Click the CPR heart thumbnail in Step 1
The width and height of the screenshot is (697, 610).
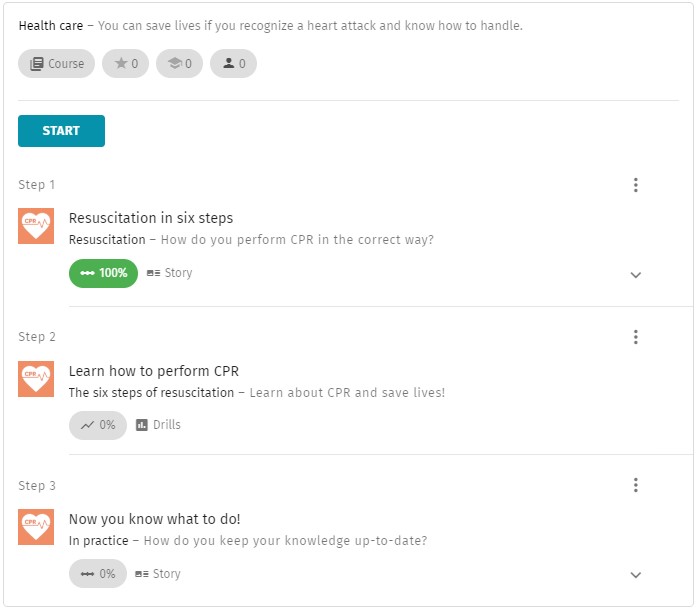click(x=36, y=226)
